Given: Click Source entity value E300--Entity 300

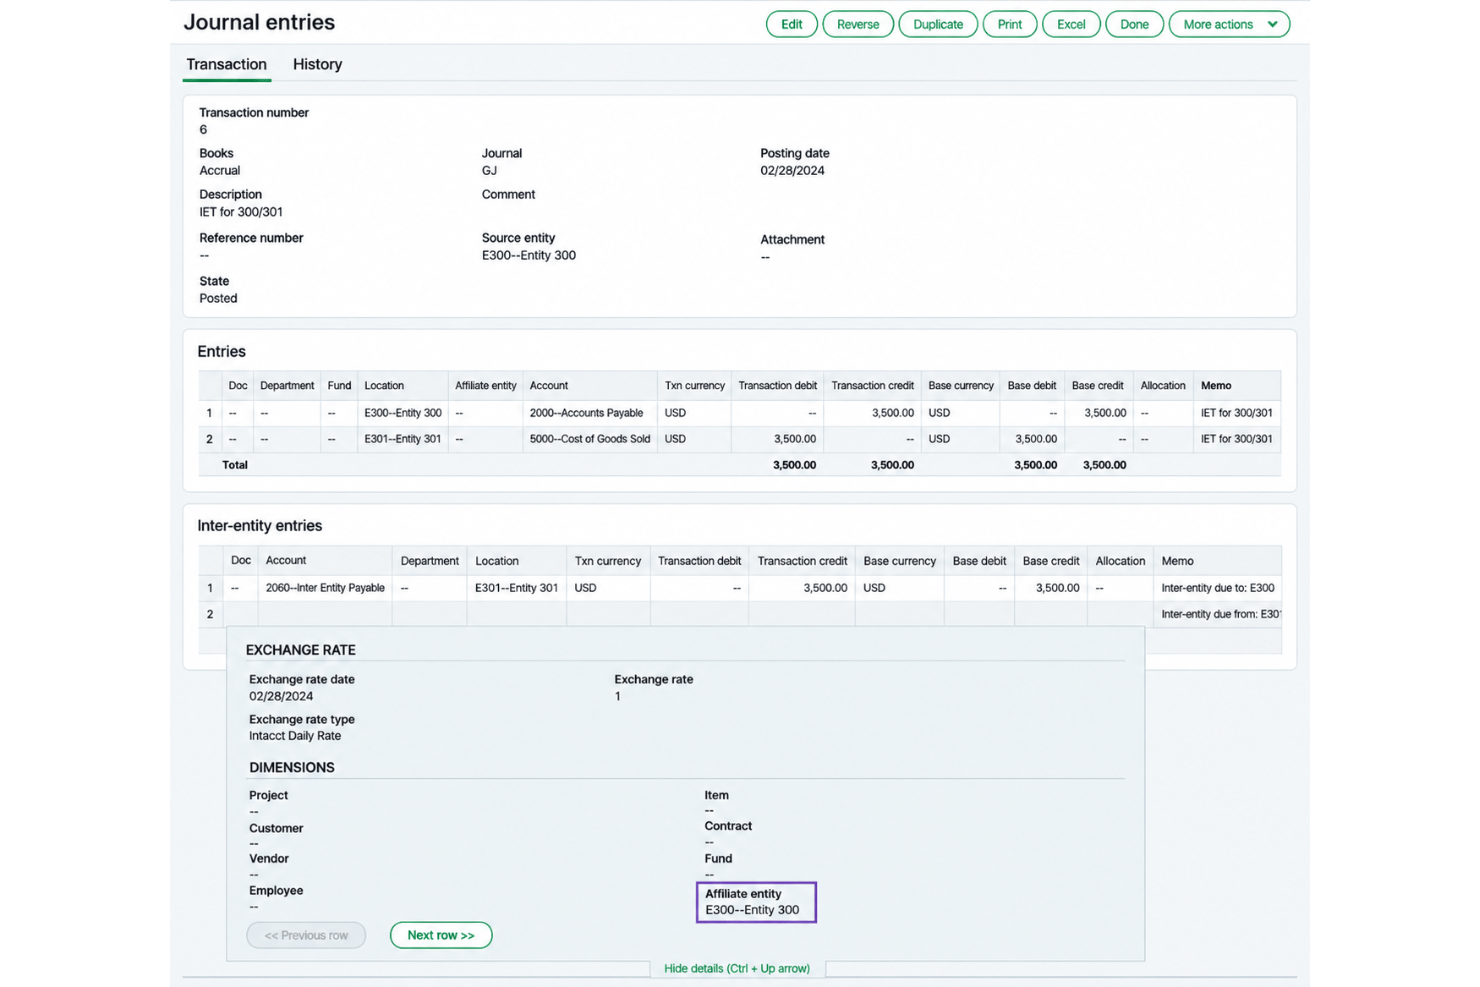Looking at the screenshot, I should coord(528,255).
